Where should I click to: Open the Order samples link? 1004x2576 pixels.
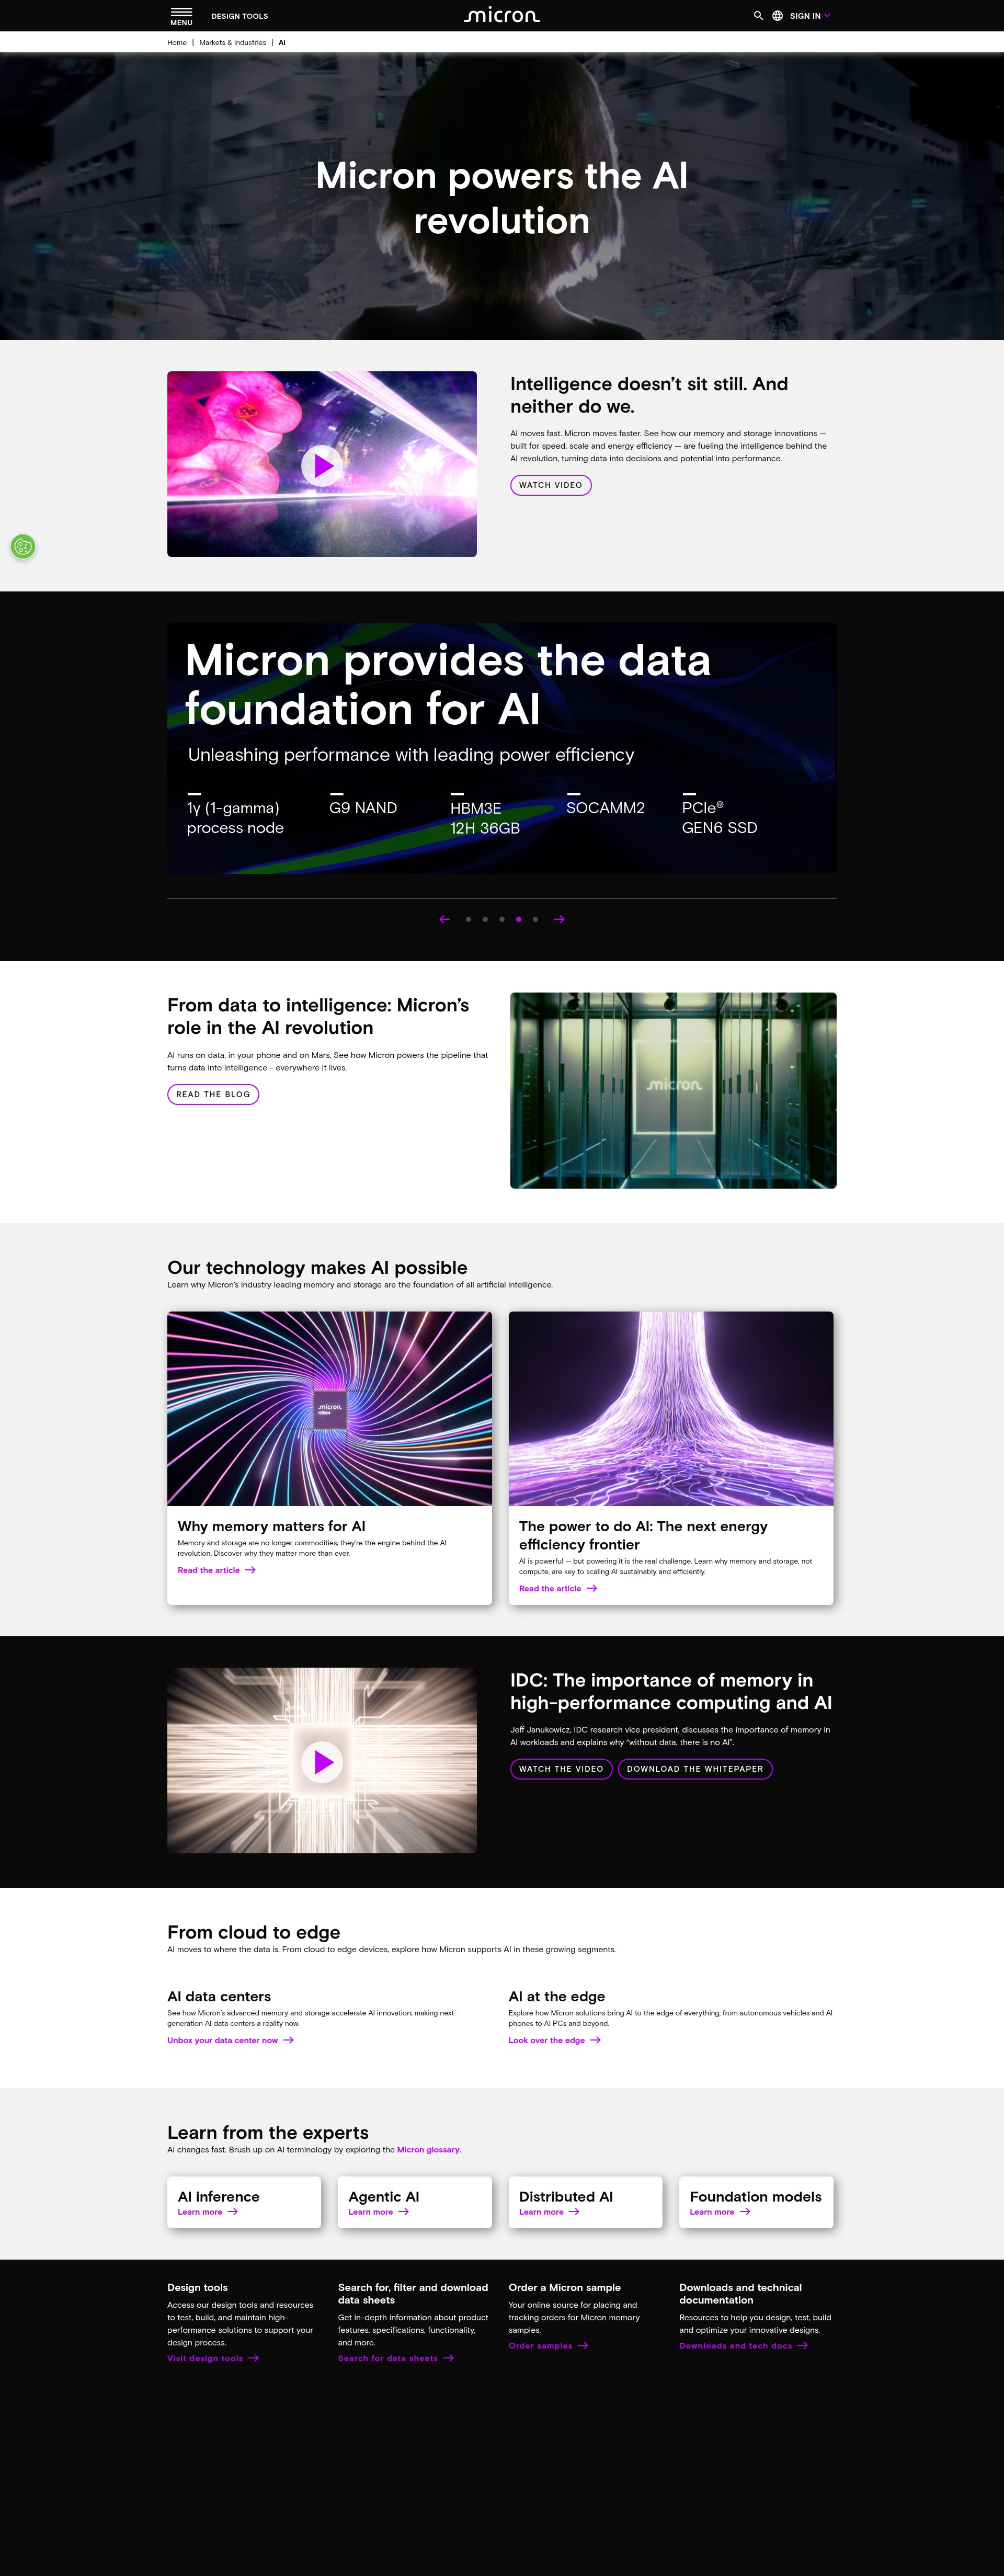pyautogui.click(x=540, y=2346)
